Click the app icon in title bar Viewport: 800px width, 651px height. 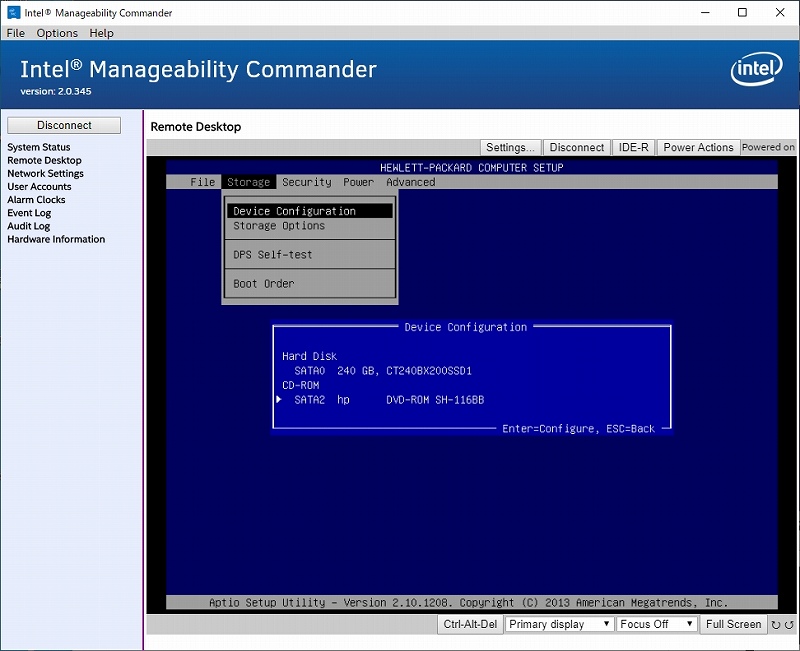(x=14, y=12)
